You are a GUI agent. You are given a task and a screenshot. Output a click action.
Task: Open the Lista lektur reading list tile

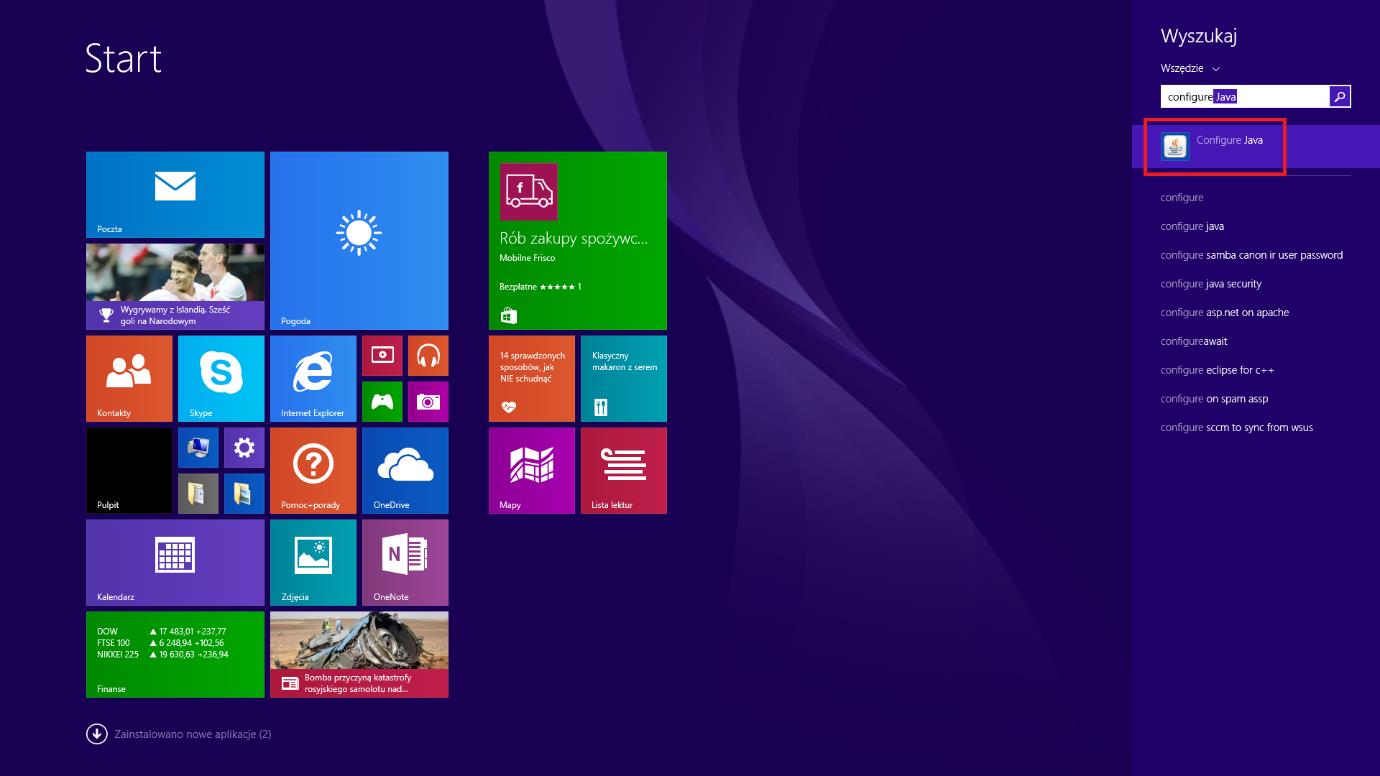pyautogui.click(x=624, y=471)
